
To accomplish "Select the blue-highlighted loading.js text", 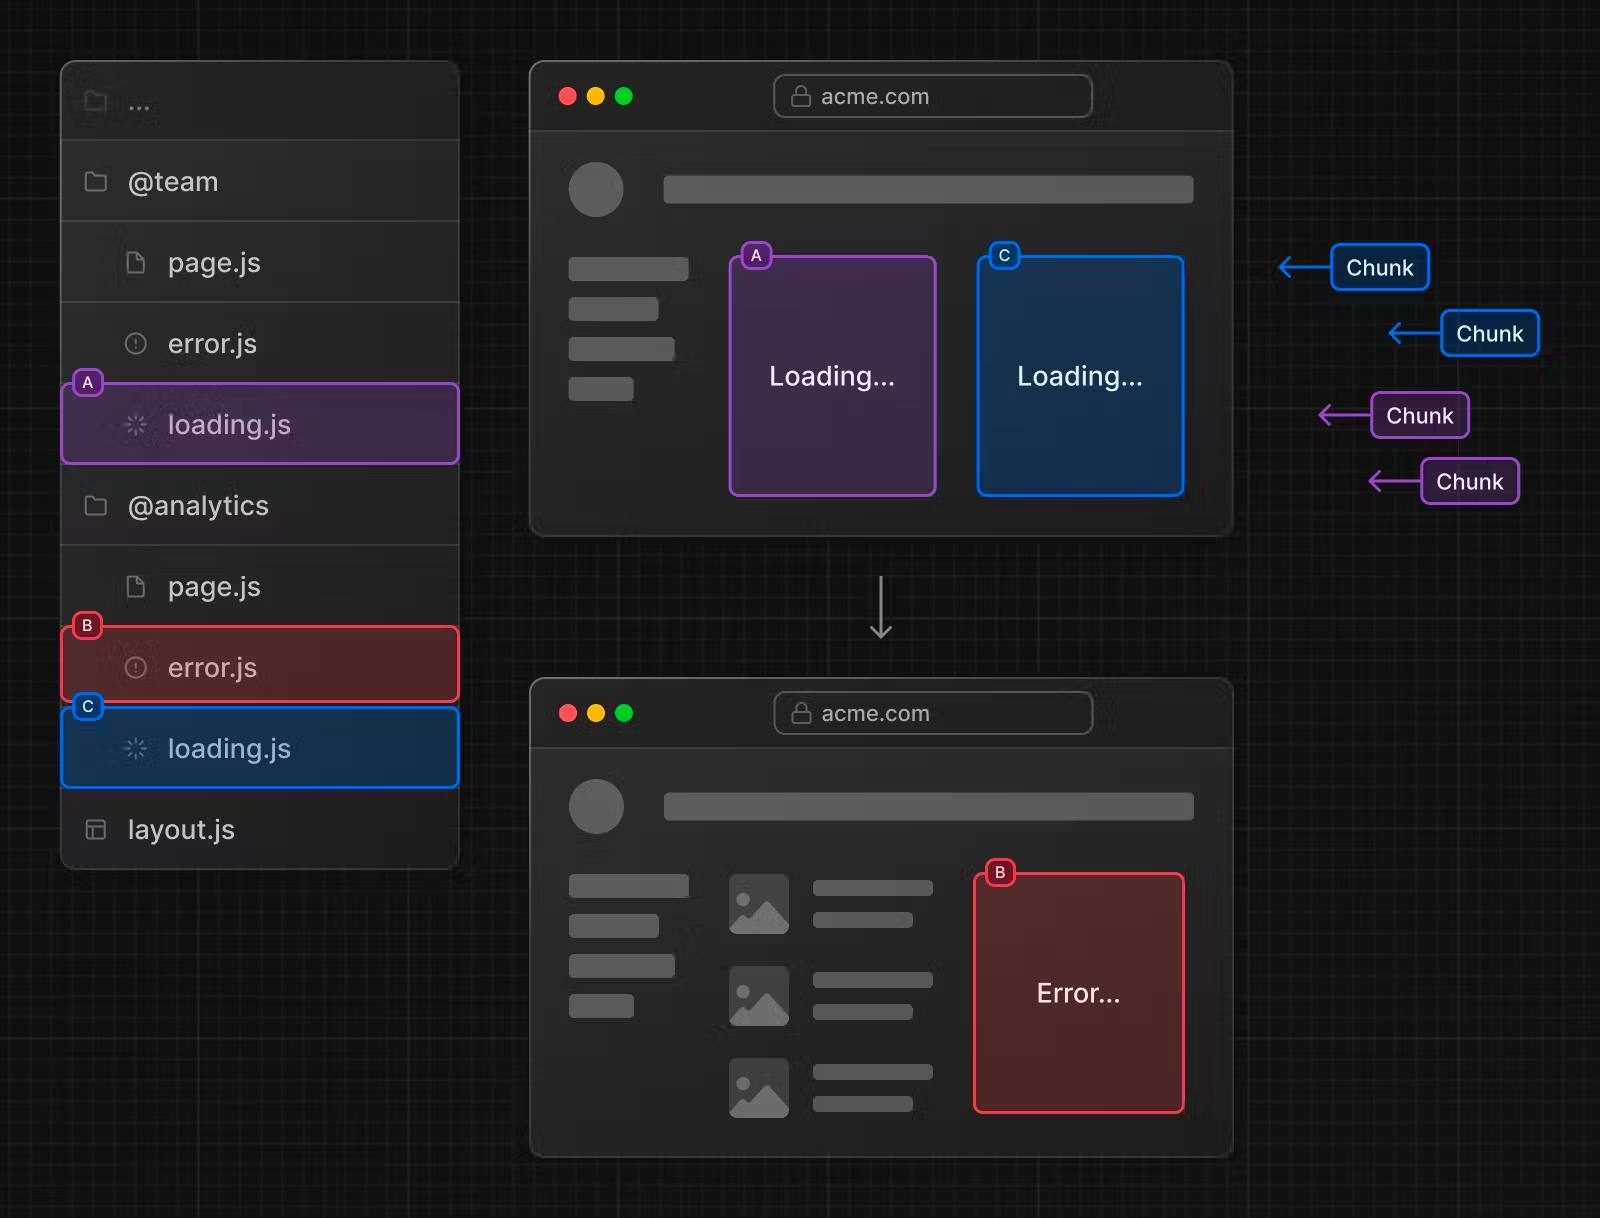I will click(229, 749).
